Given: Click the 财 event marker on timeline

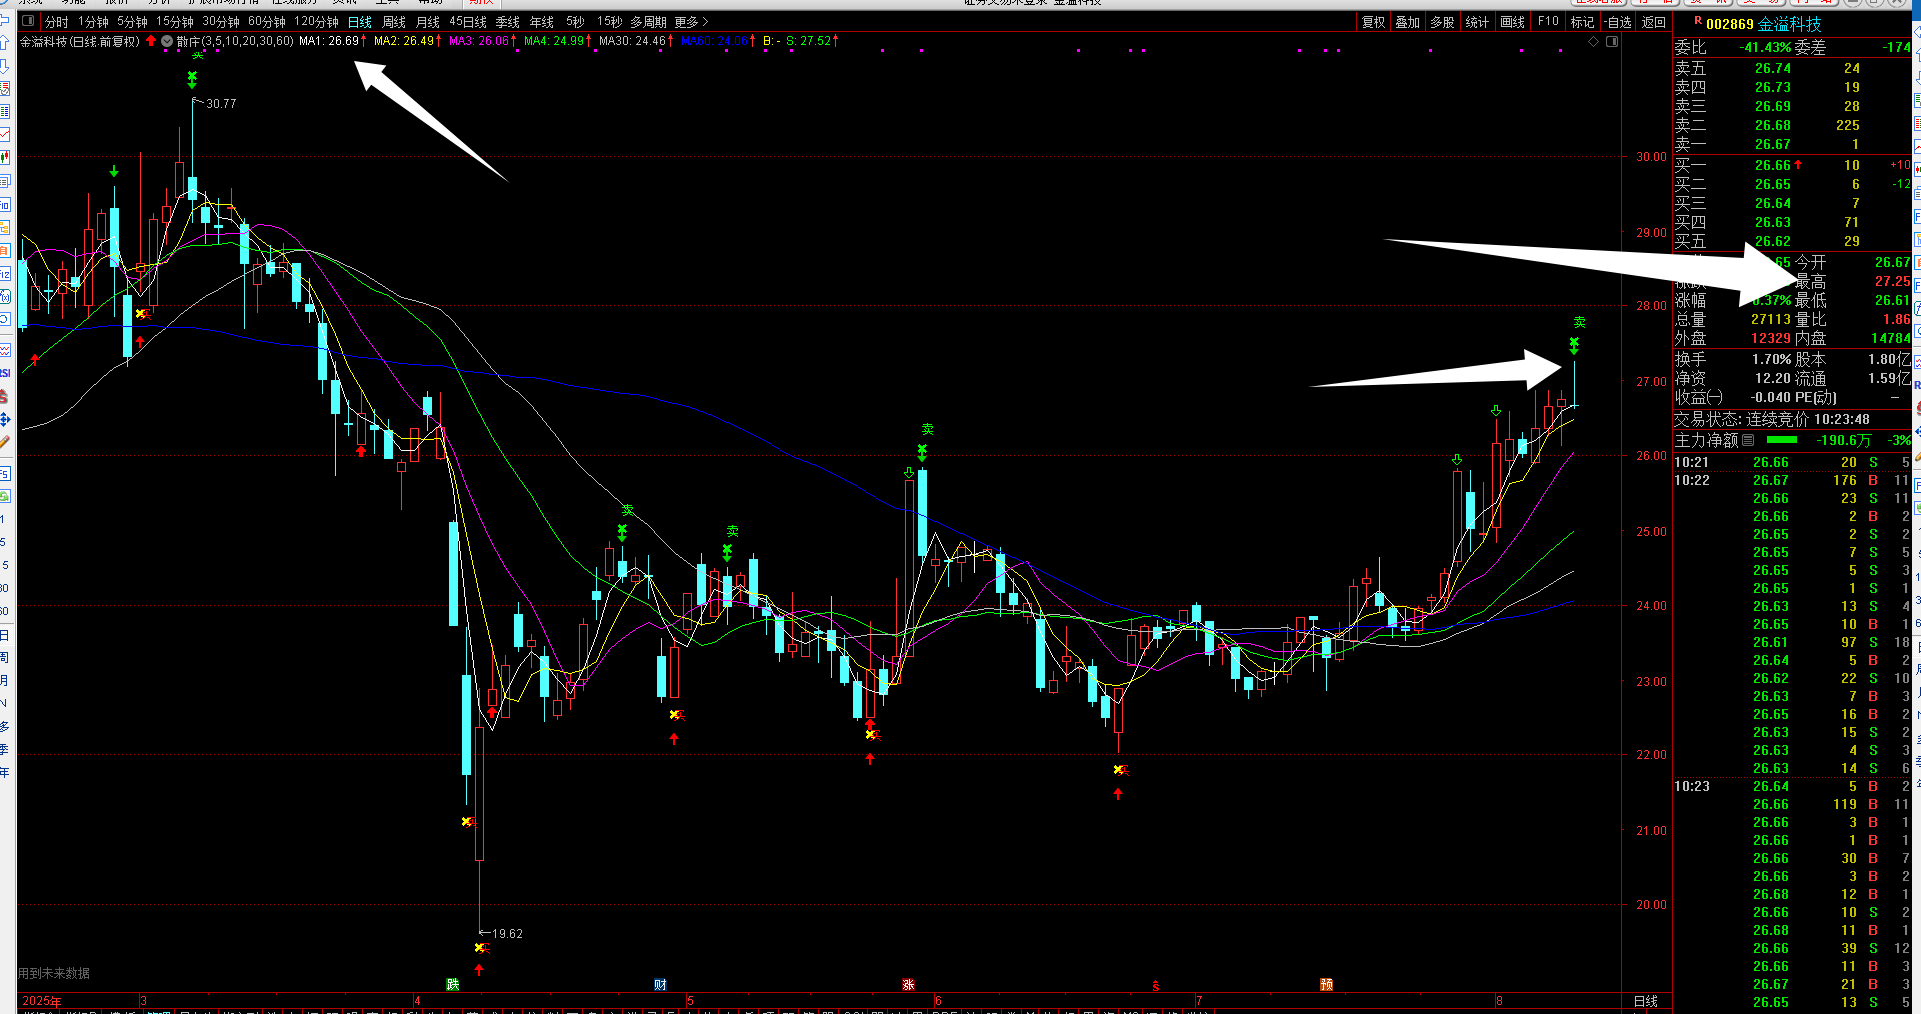Looking at the screenshot, I should [x=660, y=985].
